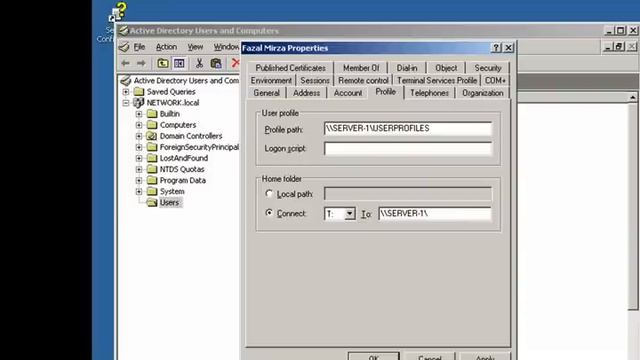640x360 pixels.
Task: Open the Dial-in tab
Action: 407,68
